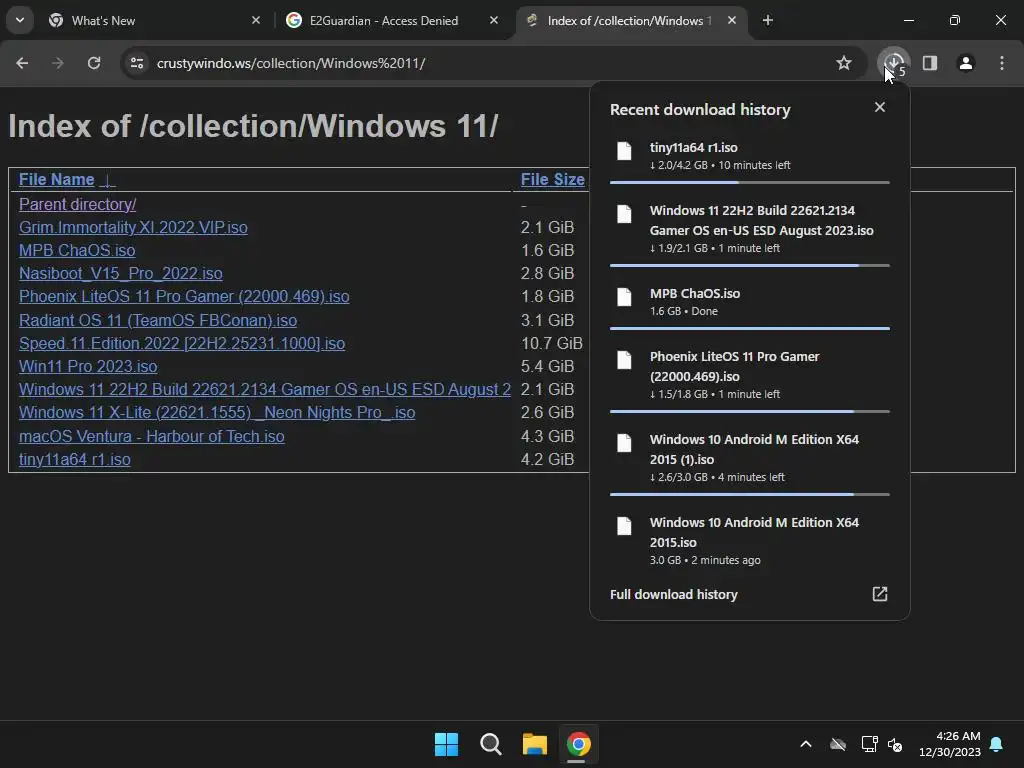Open File Explorer from taskbar

click(x=535, y=744)
